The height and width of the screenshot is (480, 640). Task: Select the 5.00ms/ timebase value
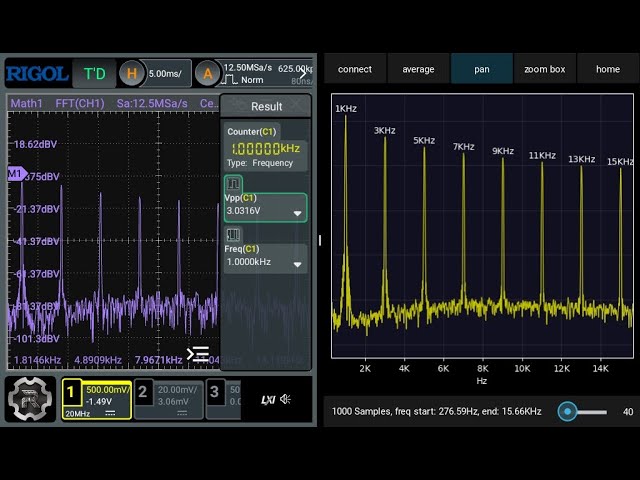click(165, 74)
